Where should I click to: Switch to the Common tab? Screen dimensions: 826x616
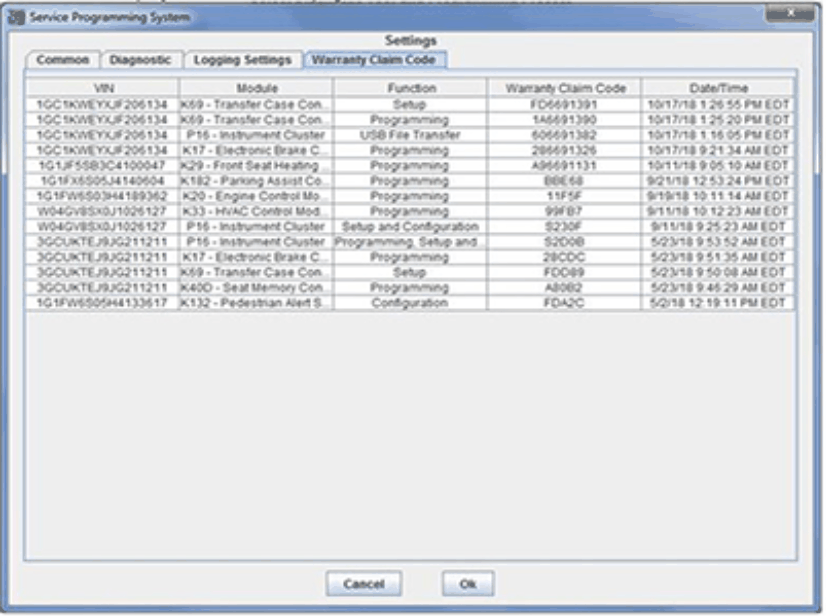tap(62, 60)
